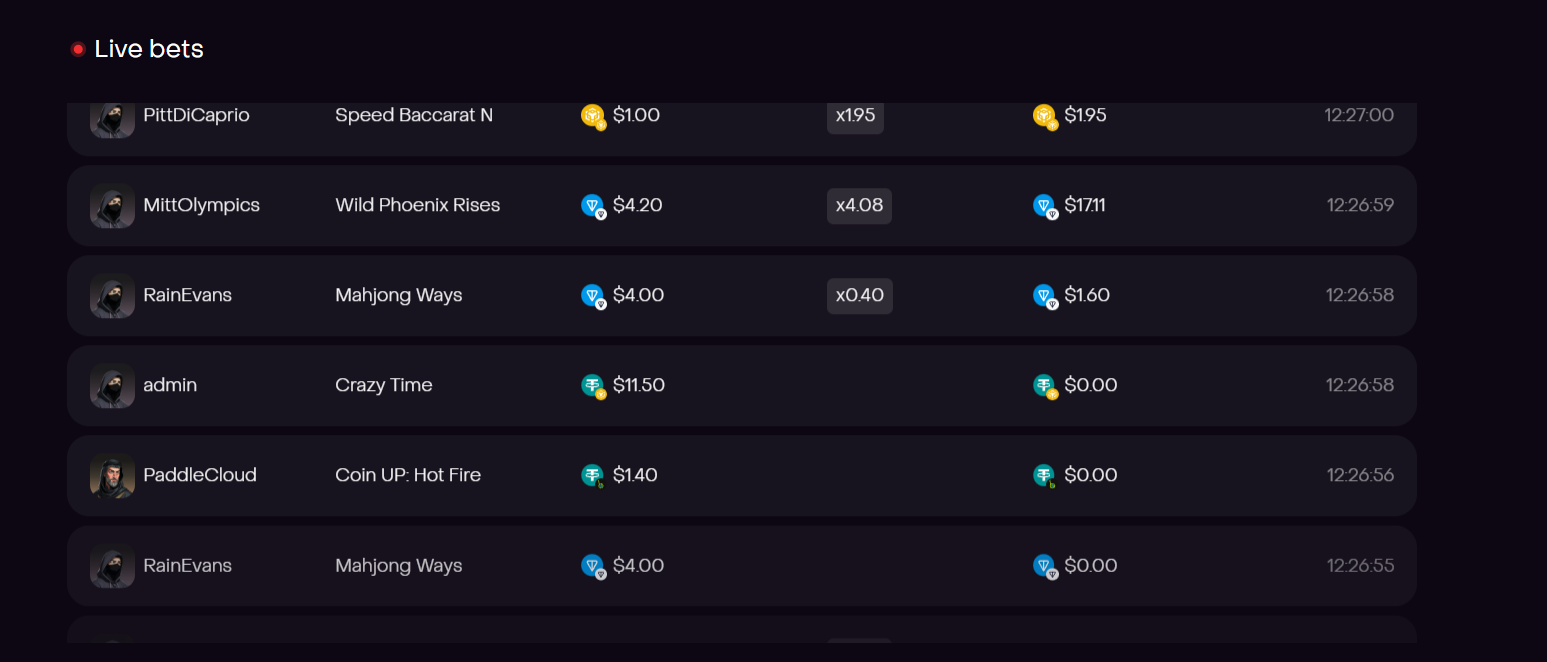1547x662 pixels.
Task: Open the Speed Baccarat N game
Action: pos(414,115)
